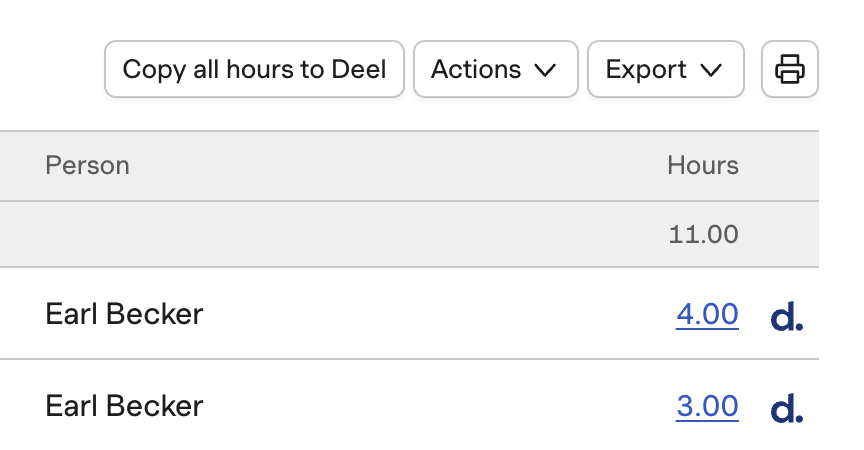The height and width of the screenshot is (450, 864).
Task: Click blank space between Earl Becker and 4.00
Action: point(440,314)
